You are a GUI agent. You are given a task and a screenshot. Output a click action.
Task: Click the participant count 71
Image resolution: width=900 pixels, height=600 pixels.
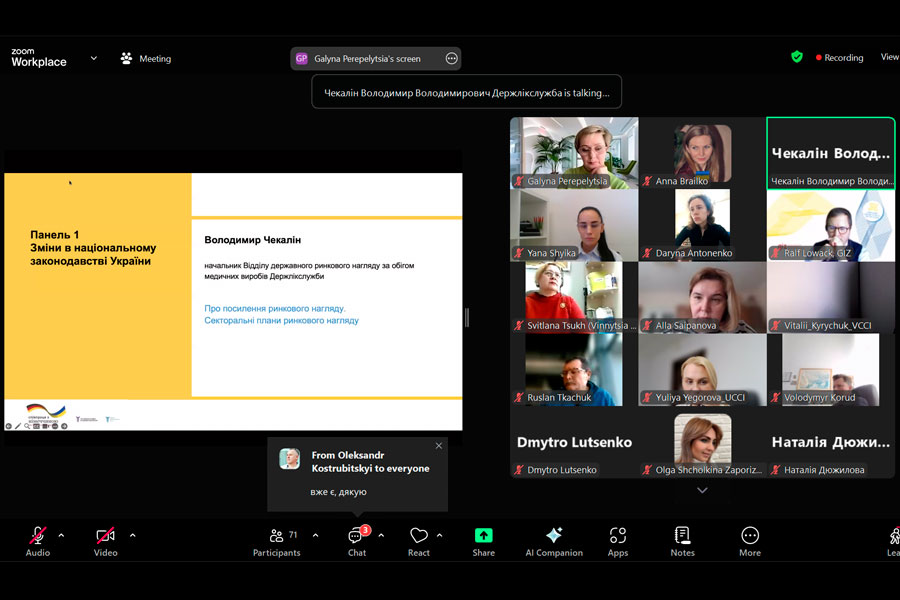(x=293, y=535)
